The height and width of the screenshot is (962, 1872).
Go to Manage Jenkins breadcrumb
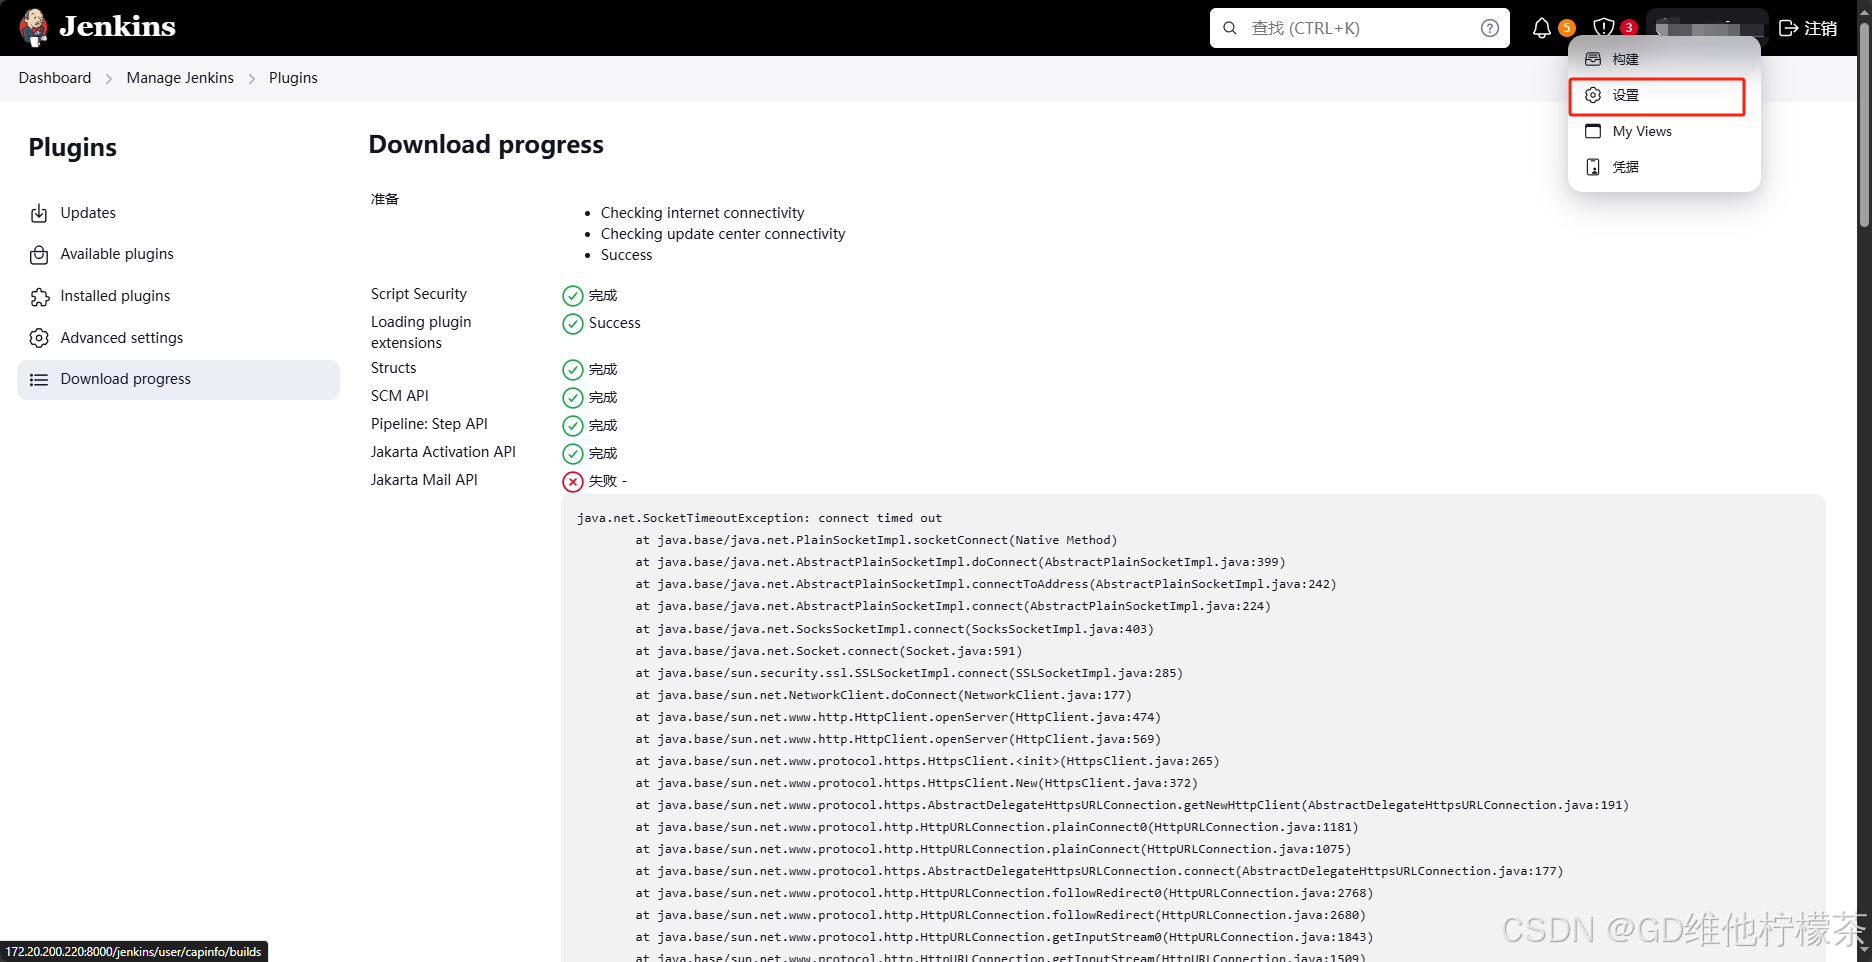(180, 78)
